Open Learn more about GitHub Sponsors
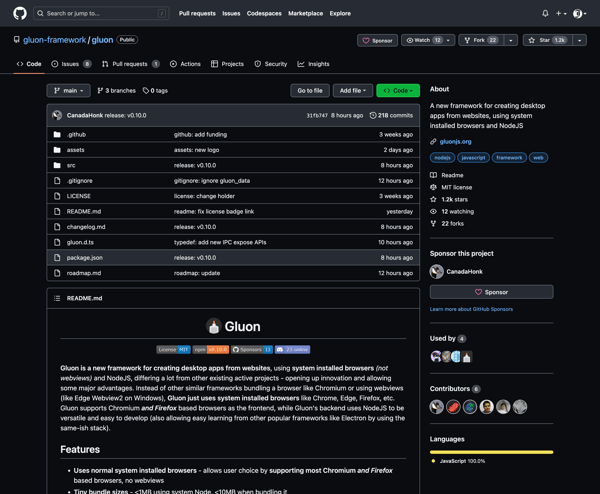 (471, 309)
